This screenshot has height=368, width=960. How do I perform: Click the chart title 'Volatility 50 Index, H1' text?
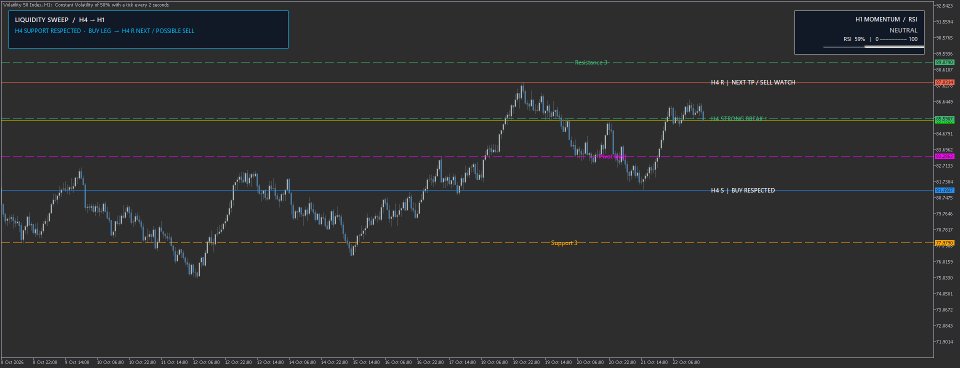click(x=26, y=5)
